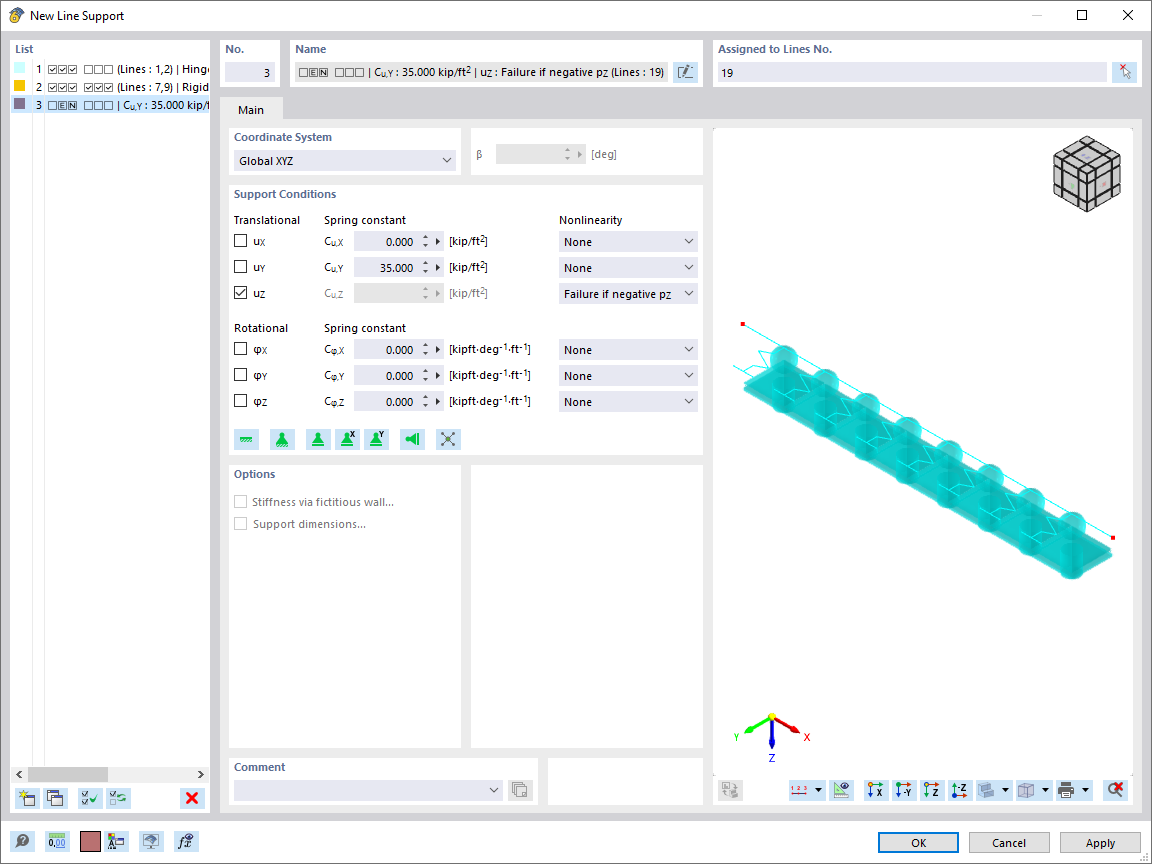The image size is (1152, 864).
Task: Uncheck the uZ translational support
Action: point(240,292)
